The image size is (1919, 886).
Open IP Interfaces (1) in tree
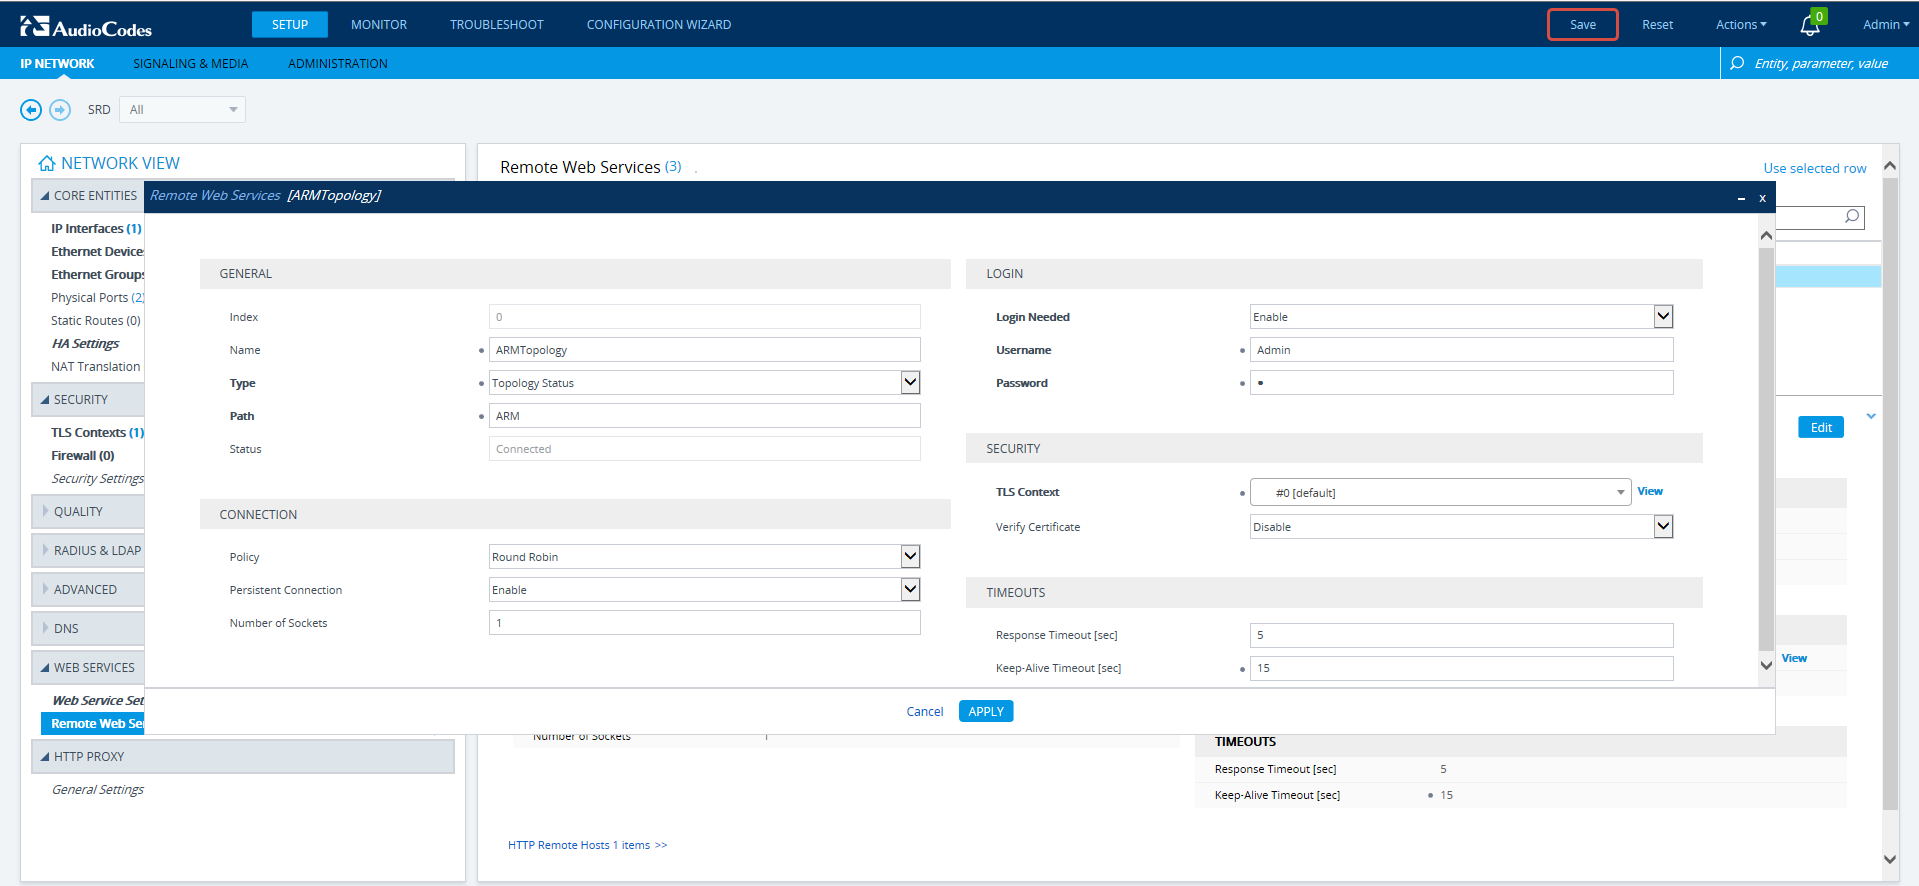coord(97,229)
